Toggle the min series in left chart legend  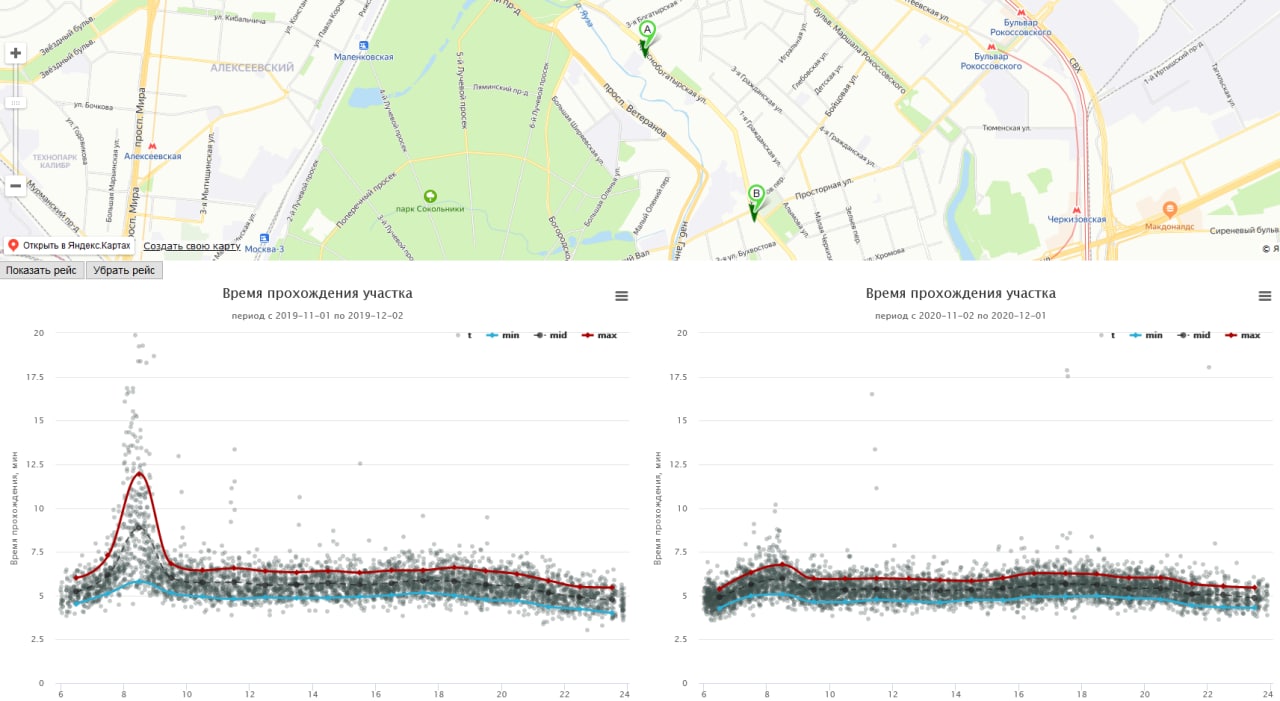505,335
